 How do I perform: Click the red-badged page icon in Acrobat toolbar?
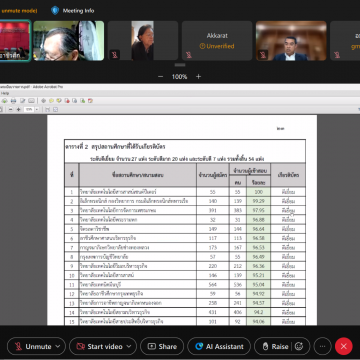coord(67,101)
